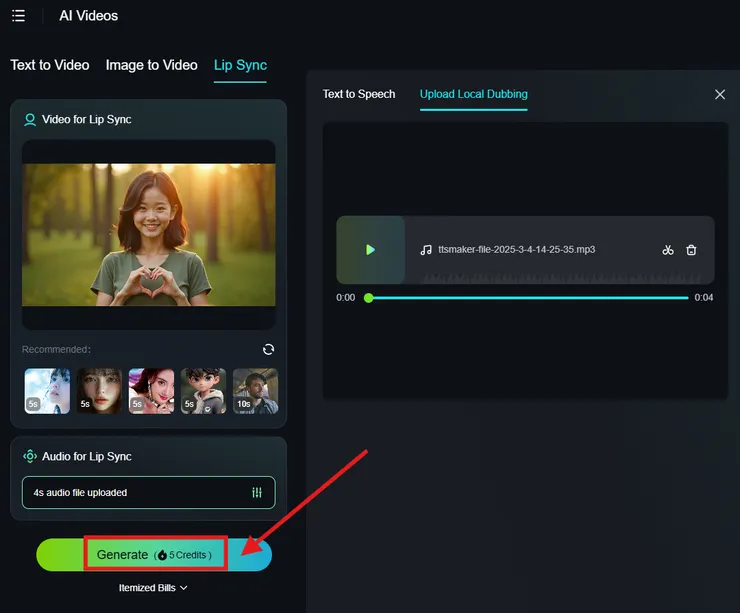Click the AI Videos title
740x613 pixels.
(89, 16)
